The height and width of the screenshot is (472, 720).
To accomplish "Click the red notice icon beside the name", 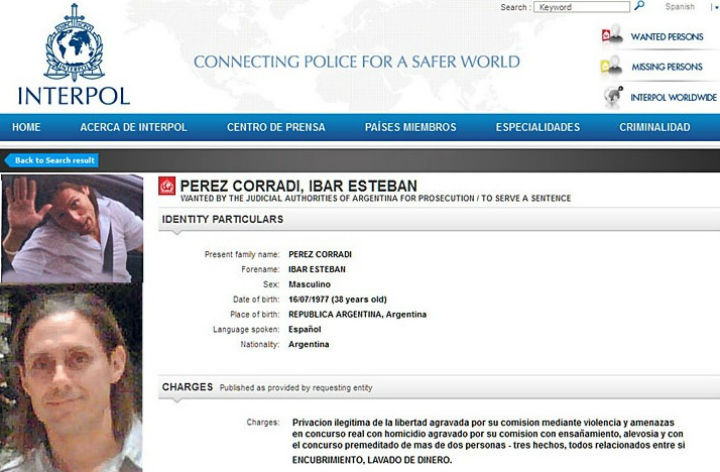I will click(167, 186).
